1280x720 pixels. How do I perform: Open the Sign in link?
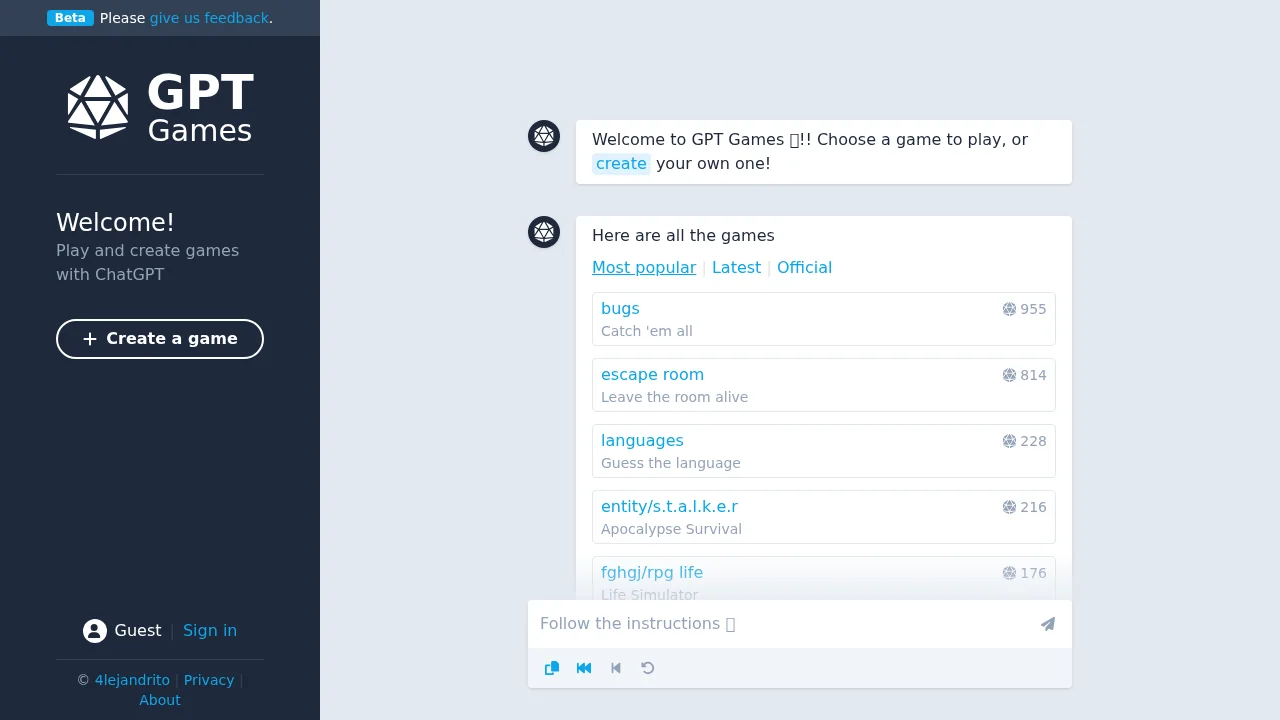(x=210, y=630)
